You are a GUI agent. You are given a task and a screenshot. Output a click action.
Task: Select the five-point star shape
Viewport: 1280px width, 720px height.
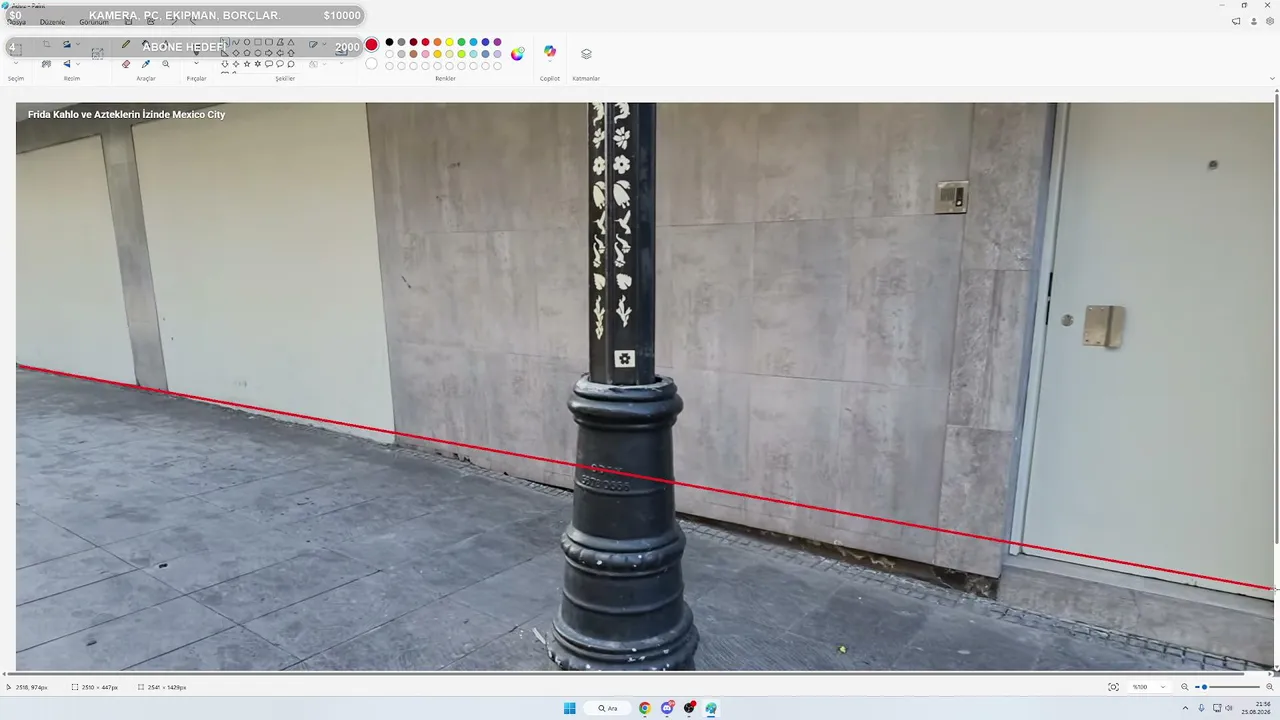[x=247, y=64]
